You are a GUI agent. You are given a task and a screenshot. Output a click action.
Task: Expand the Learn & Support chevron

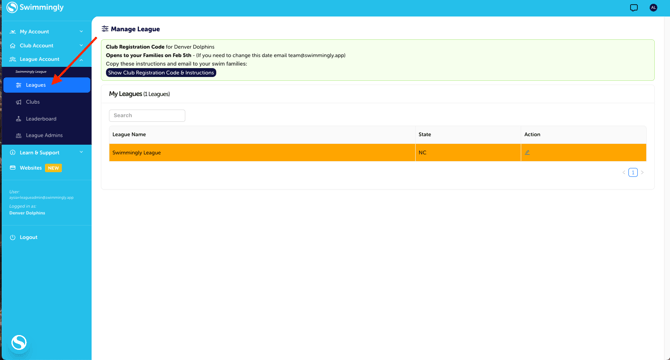click(x=81, y=152)
